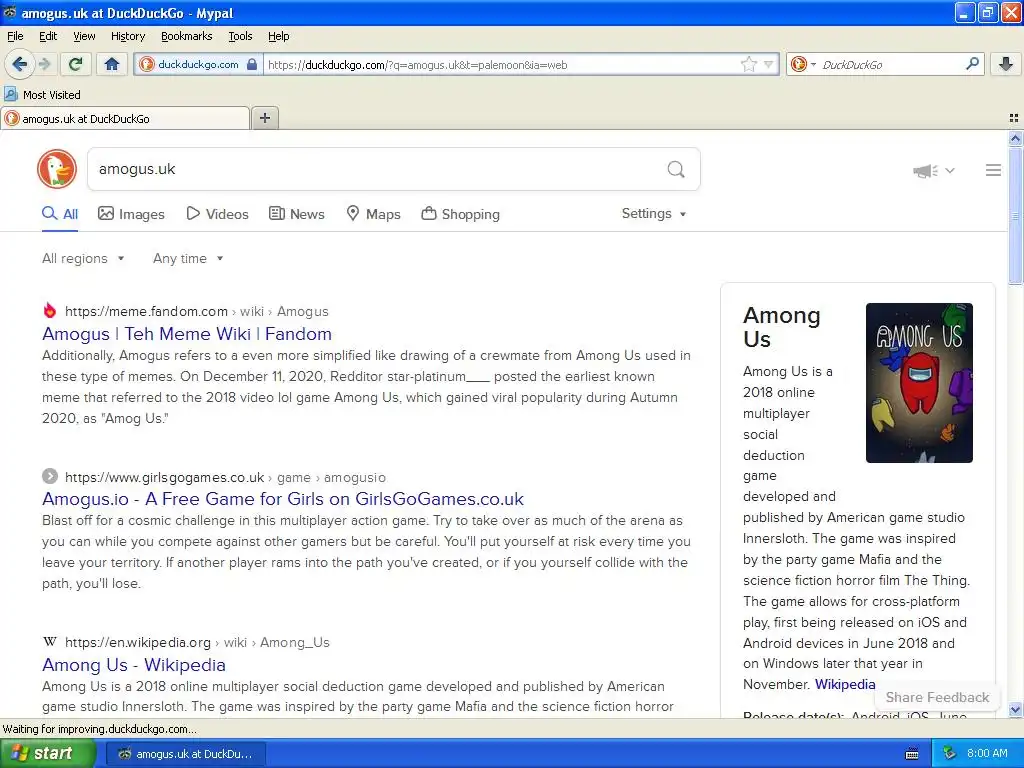Click the announcements chevron next to megaphone
This screenshot has width=1024, height=768.
[950, 170]
